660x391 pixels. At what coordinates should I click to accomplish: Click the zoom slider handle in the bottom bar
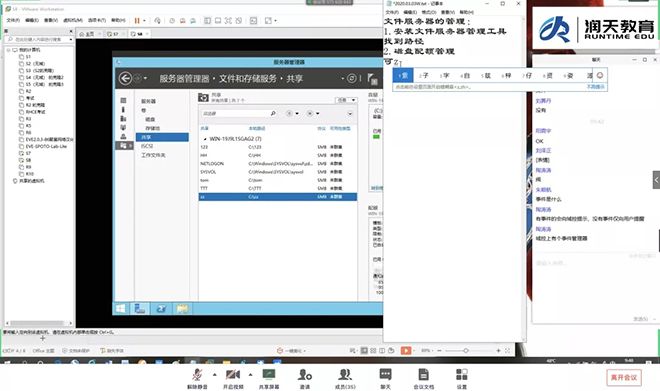(466, 351)
